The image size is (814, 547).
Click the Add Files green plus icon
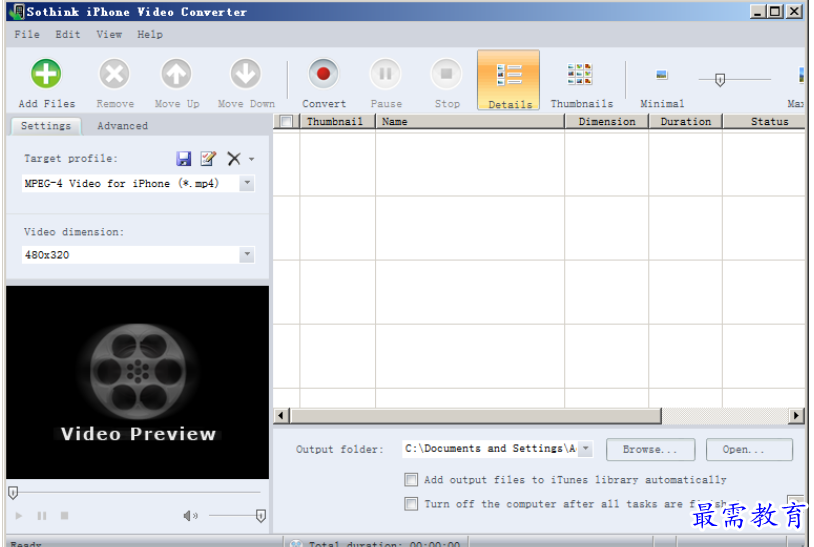46,74
